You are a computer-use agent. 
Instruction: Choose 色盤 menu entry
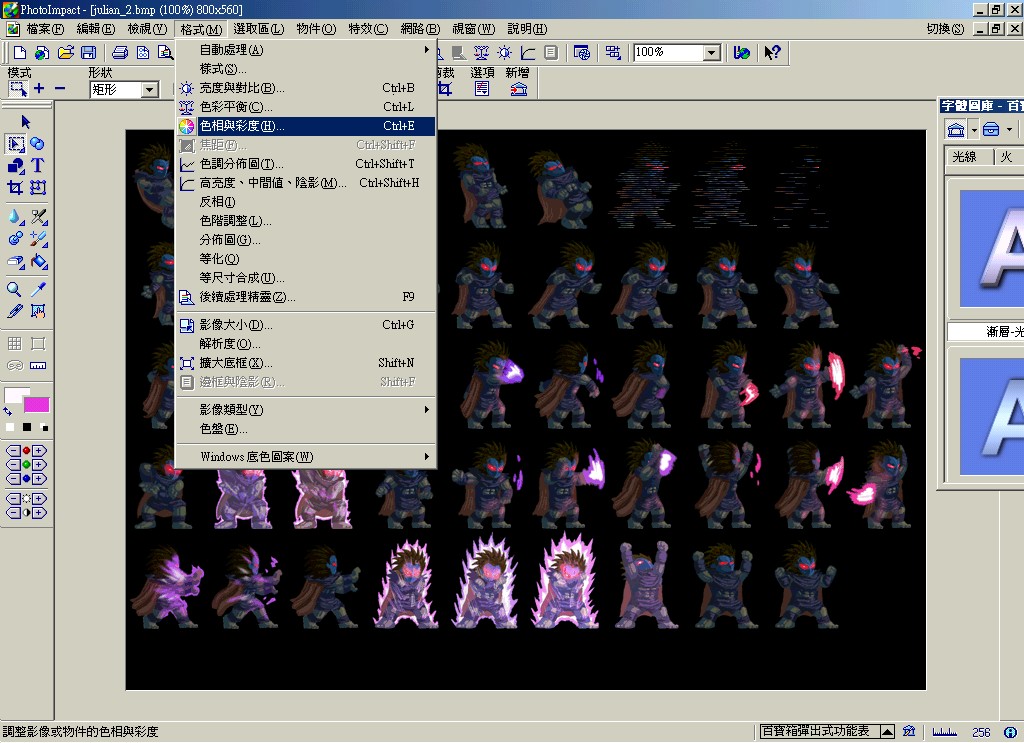pos(306,428)
